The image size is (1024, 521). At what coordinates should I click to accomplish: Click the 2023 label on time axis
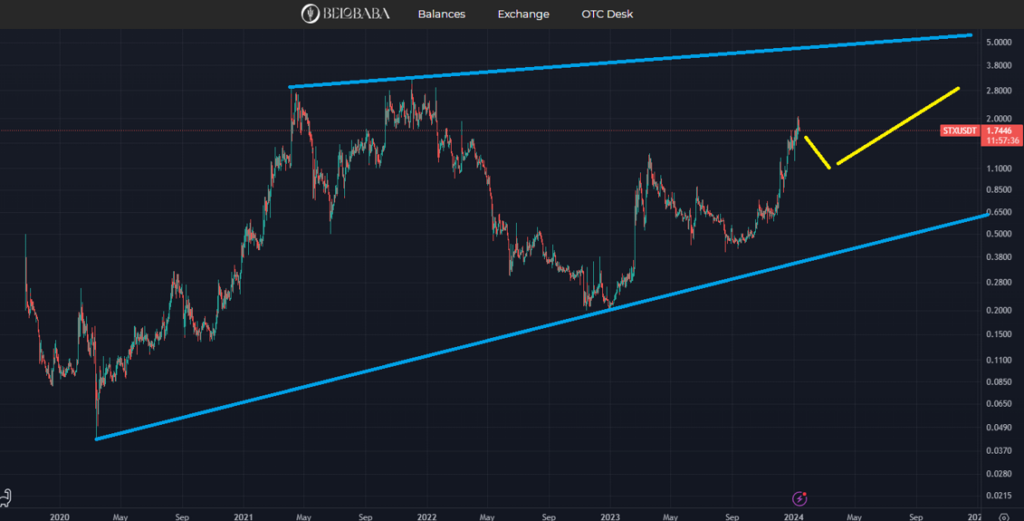pyautogui.click(x=610, y=517)
